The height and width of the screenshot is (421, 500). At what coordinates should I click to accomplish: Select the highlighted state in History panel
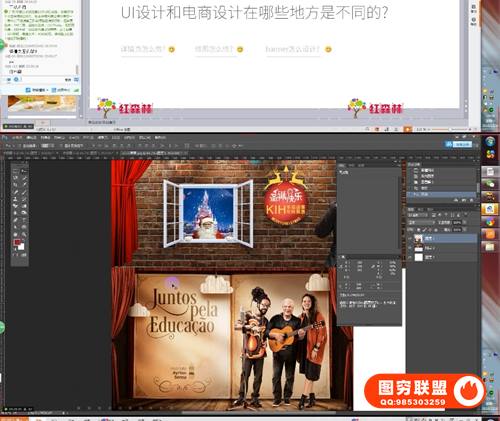[x=441, y=194]
